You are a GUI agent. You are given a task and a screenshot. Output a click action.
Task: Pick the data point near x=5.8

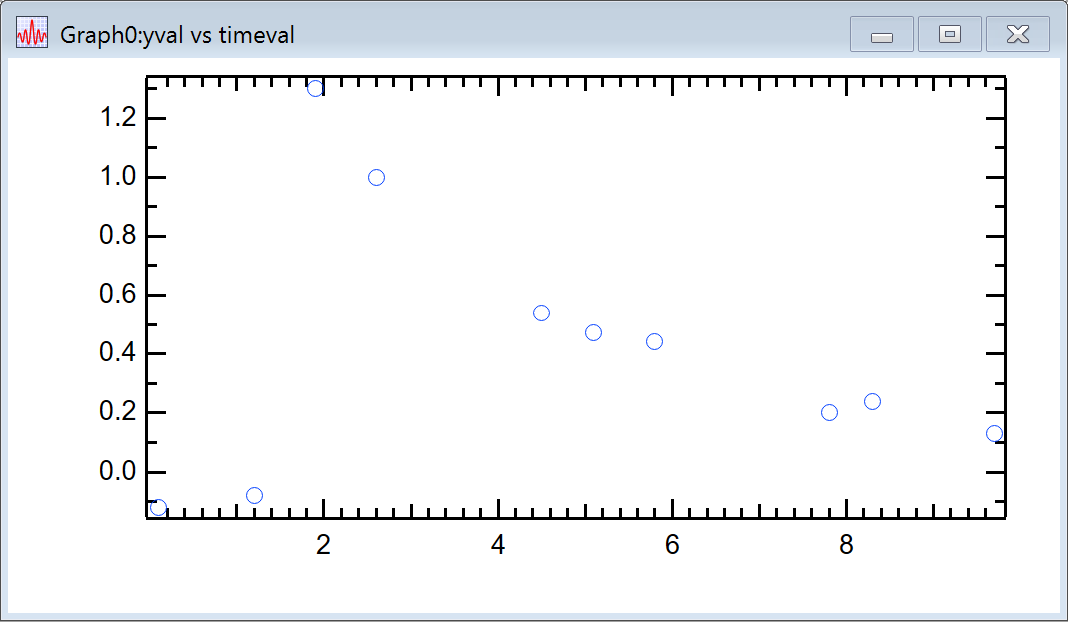pos(654,341)
